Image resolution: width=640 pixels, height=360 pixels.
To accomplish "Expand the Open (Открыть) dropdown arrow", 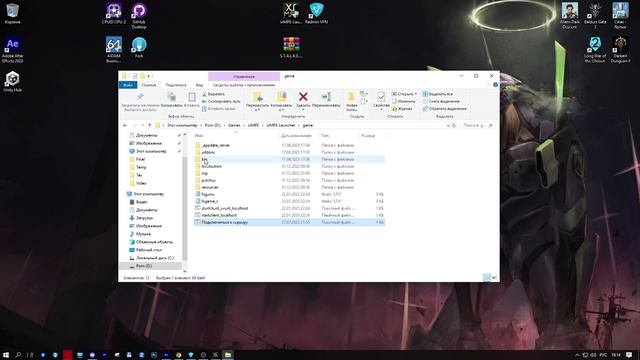I will 416,94.
